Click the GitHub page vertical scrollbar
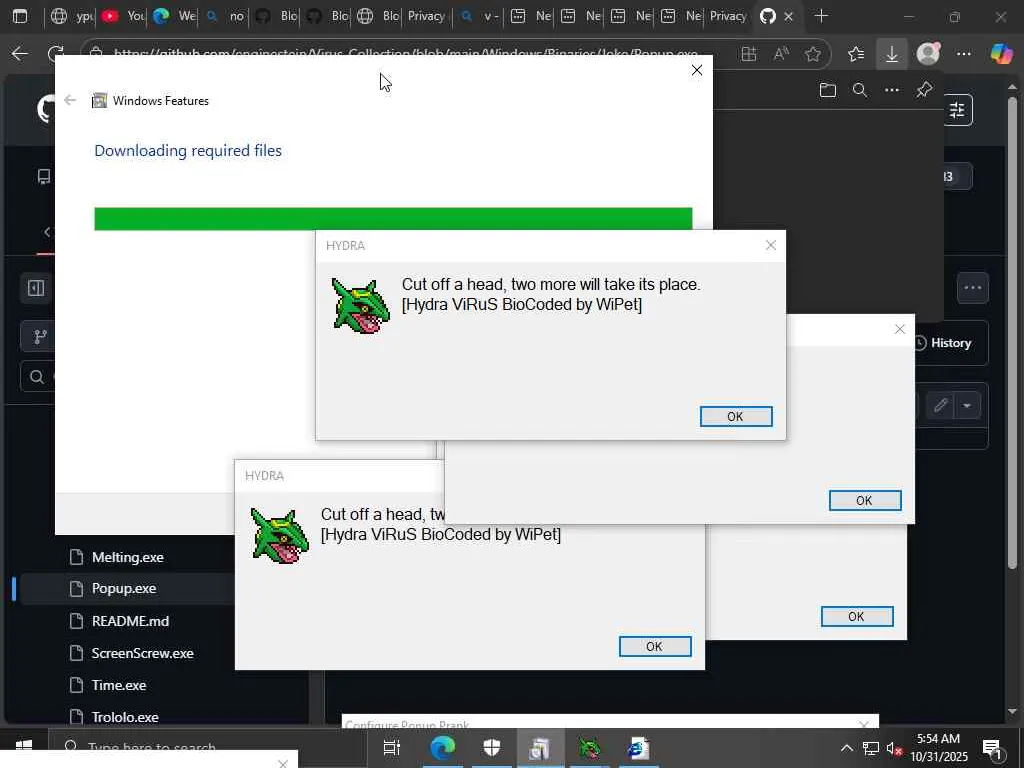This screenshot has height=768, width=1024. (1012, 333)
